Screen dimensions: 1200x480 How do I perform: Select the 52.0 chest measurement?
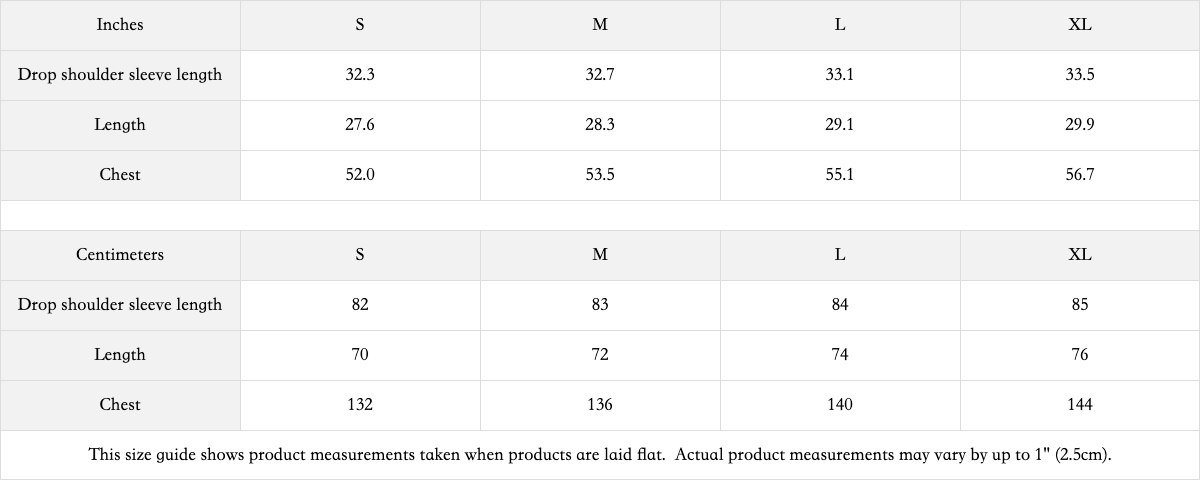(360, 175)
